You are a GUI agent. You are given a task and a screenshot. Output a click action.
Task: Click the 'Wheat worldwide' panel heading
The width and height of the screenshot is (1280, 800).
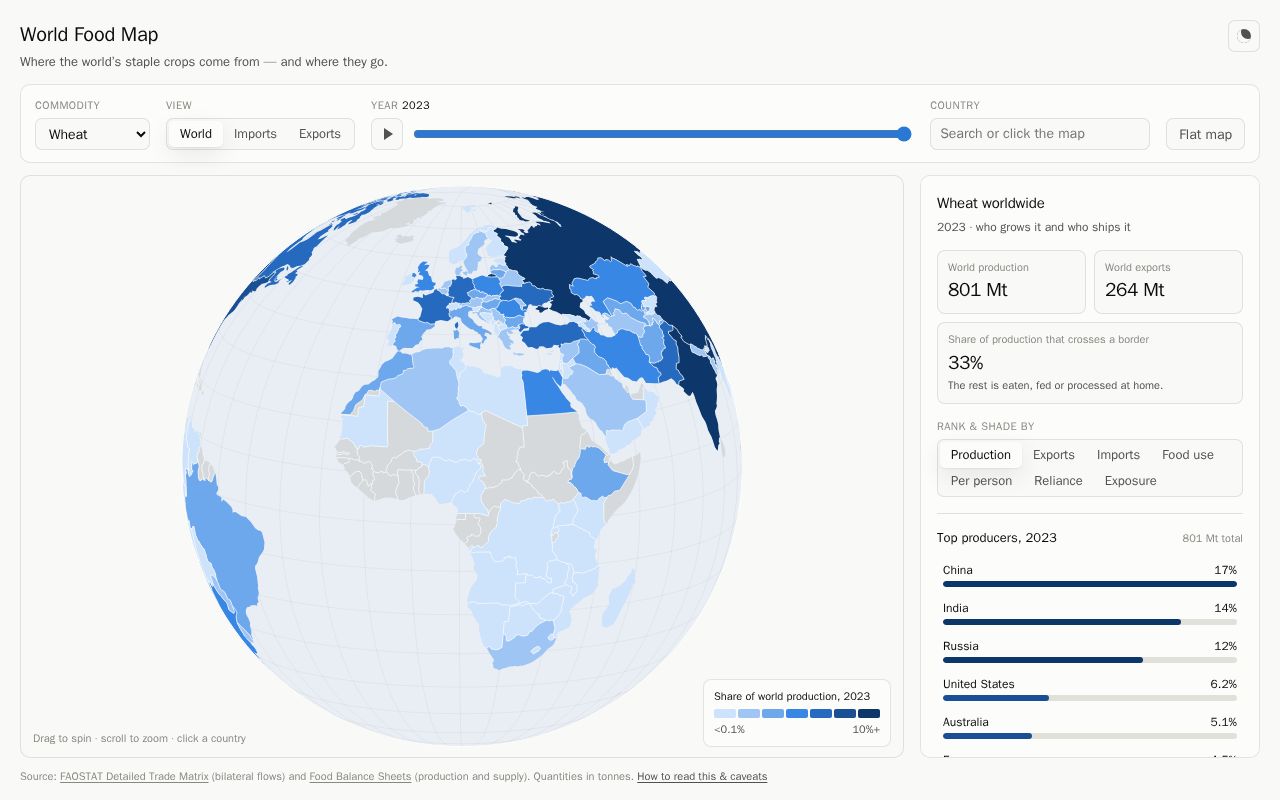point(991,203)
